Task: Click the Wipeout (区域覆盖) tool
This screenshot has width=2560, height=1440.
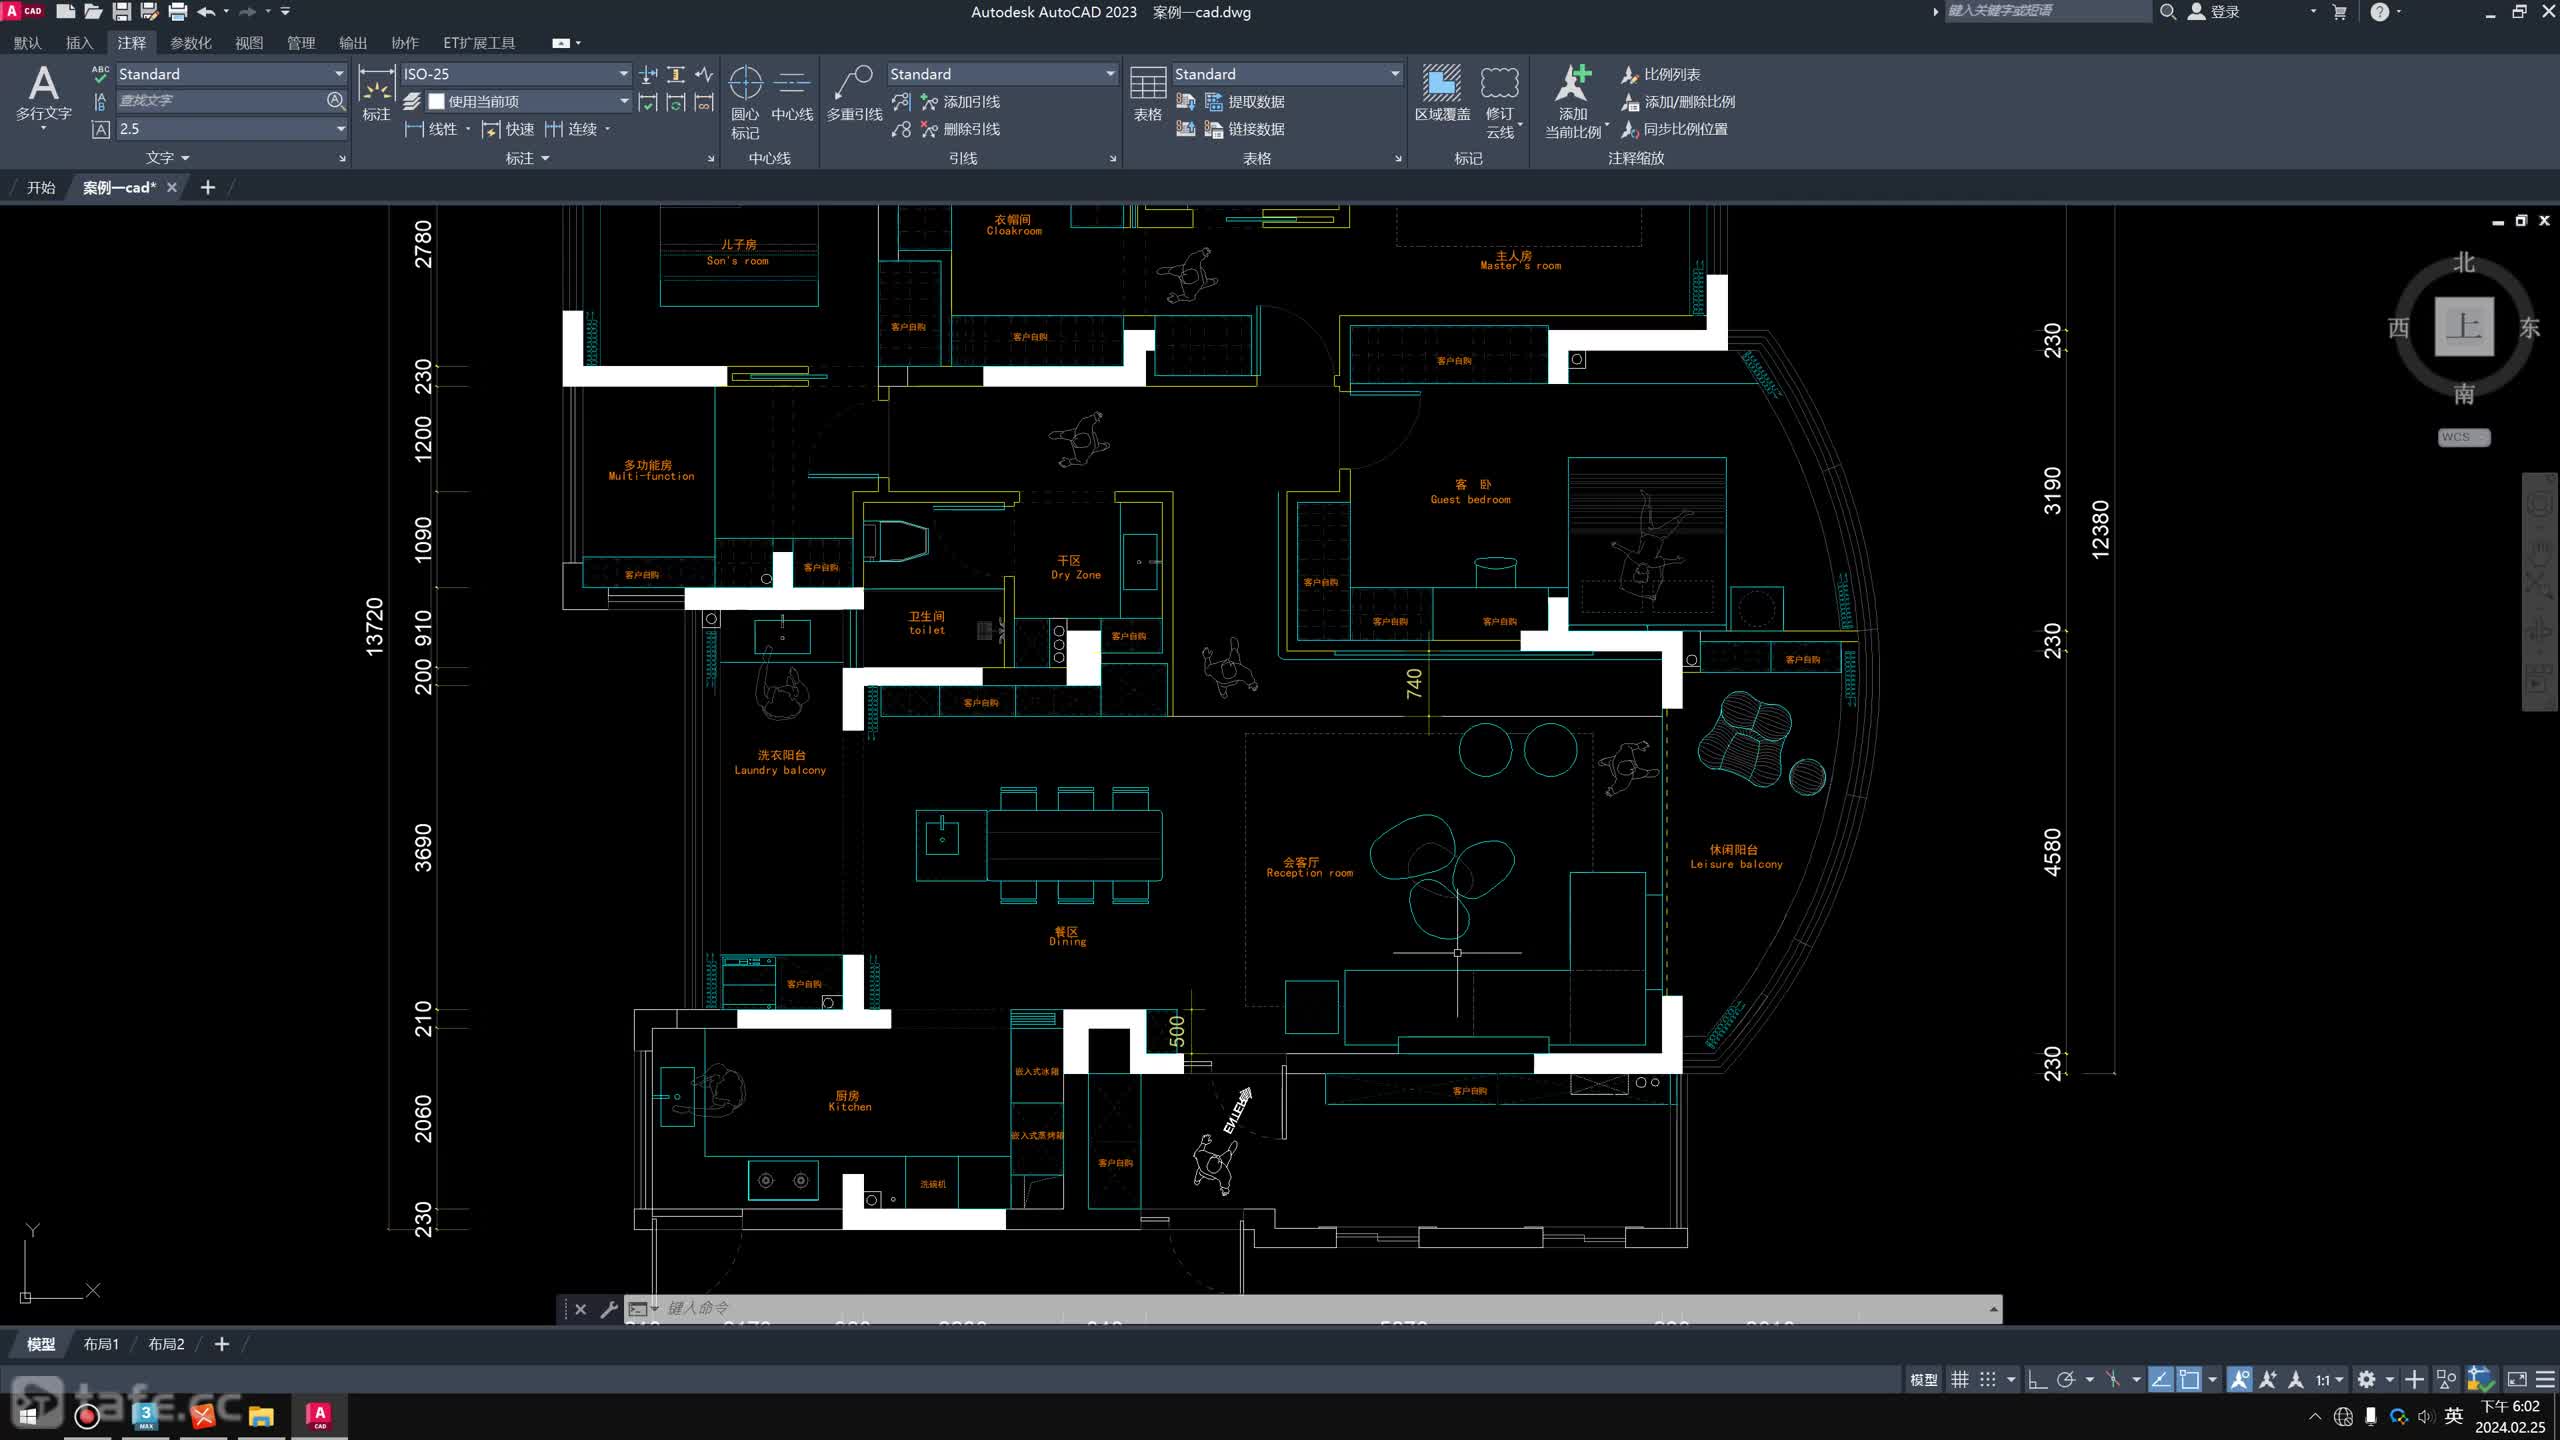Action: click(1442, 94)
